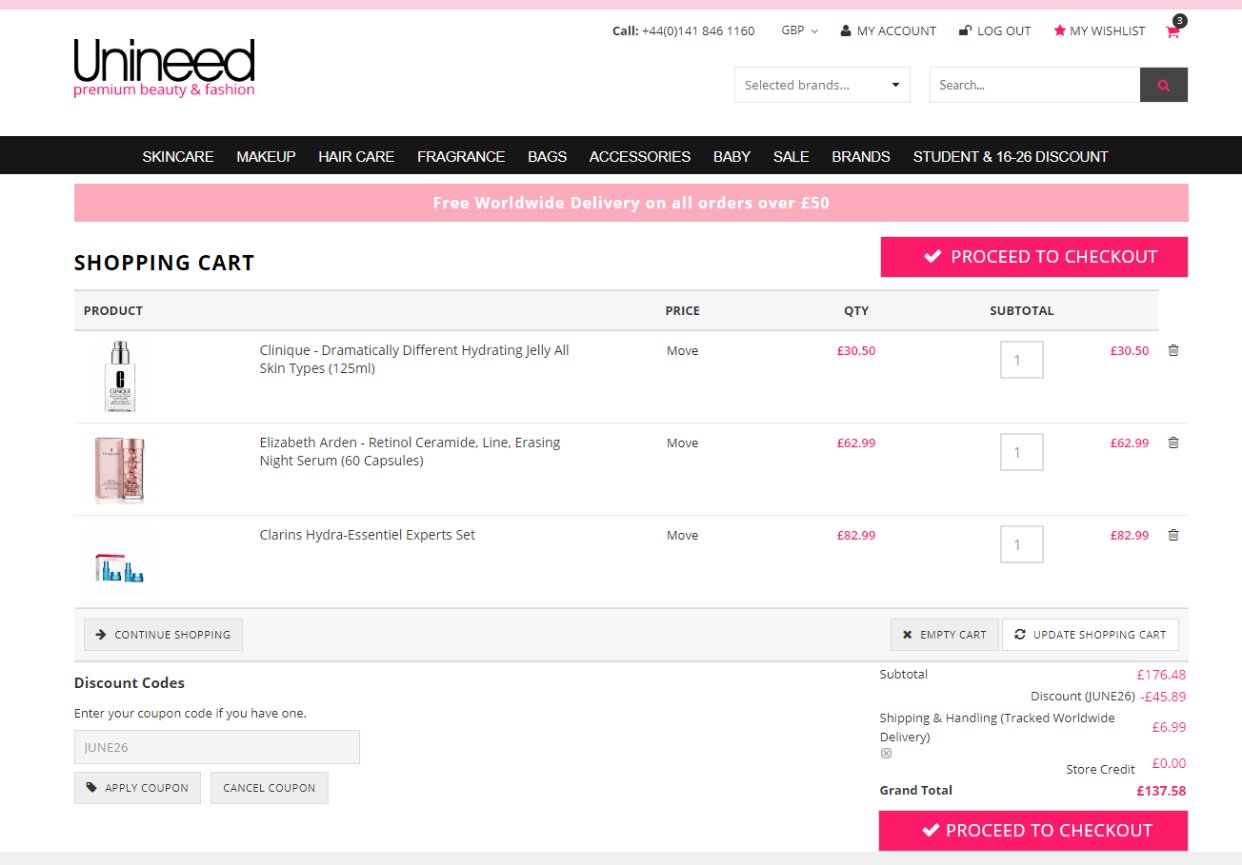This screenshot has height=865, width=1242.
Task: Click Move for the Elizabeth Arden item
Action: [x=682, y=443]
